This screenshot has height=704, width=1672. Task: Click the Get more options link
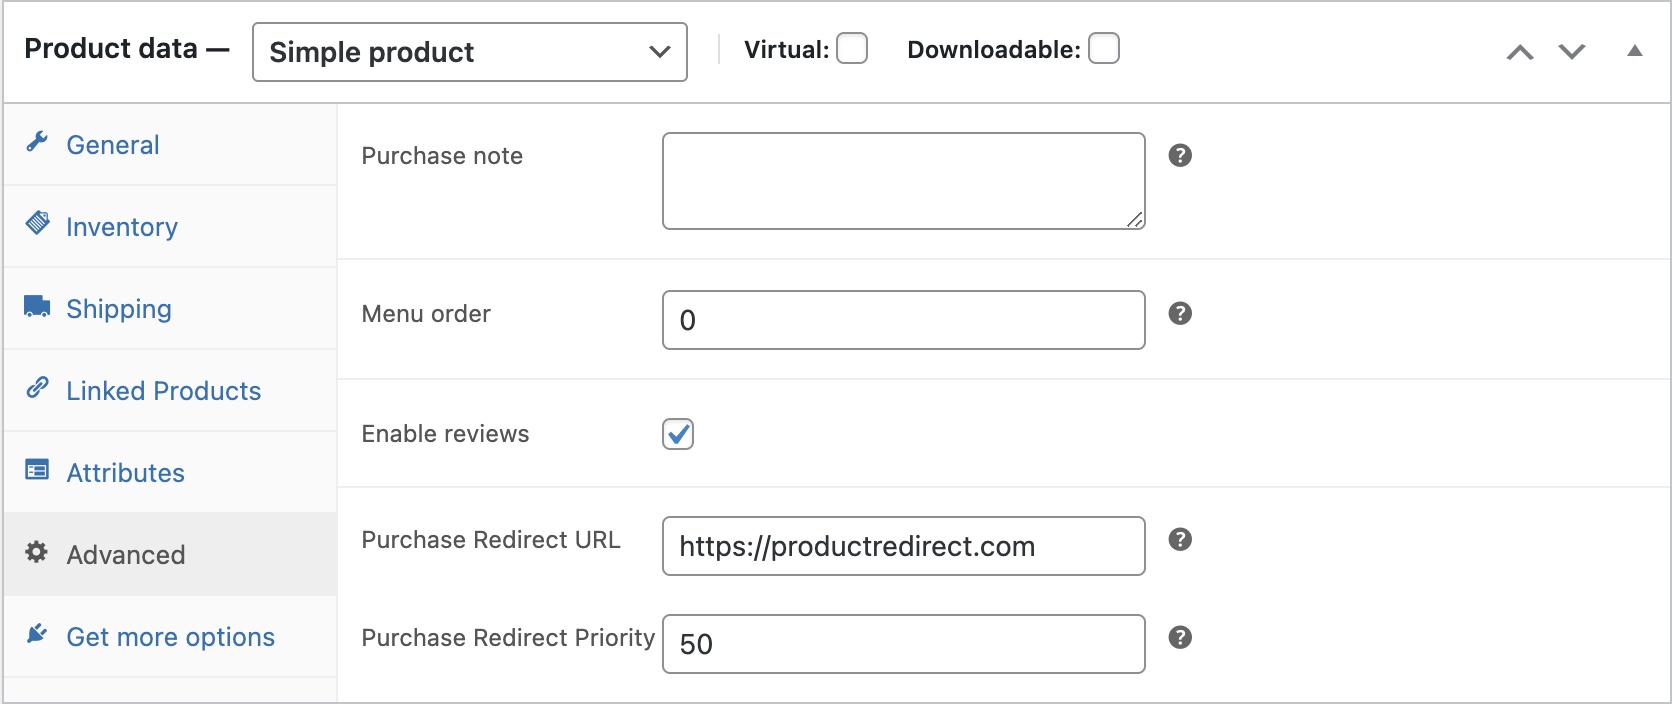(x=170, y=637)
